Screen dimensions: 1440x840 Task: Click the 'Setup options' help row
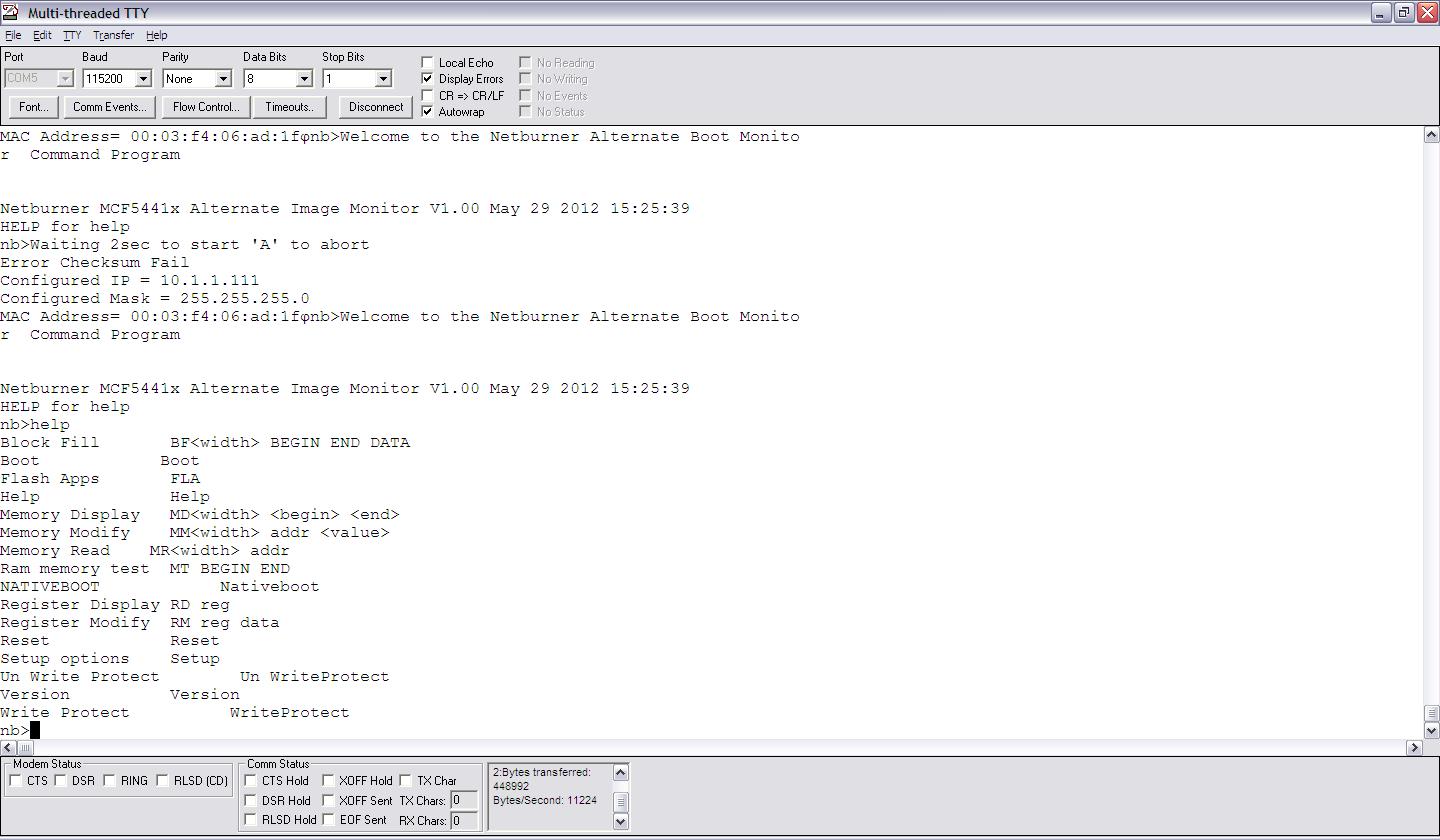110,659
